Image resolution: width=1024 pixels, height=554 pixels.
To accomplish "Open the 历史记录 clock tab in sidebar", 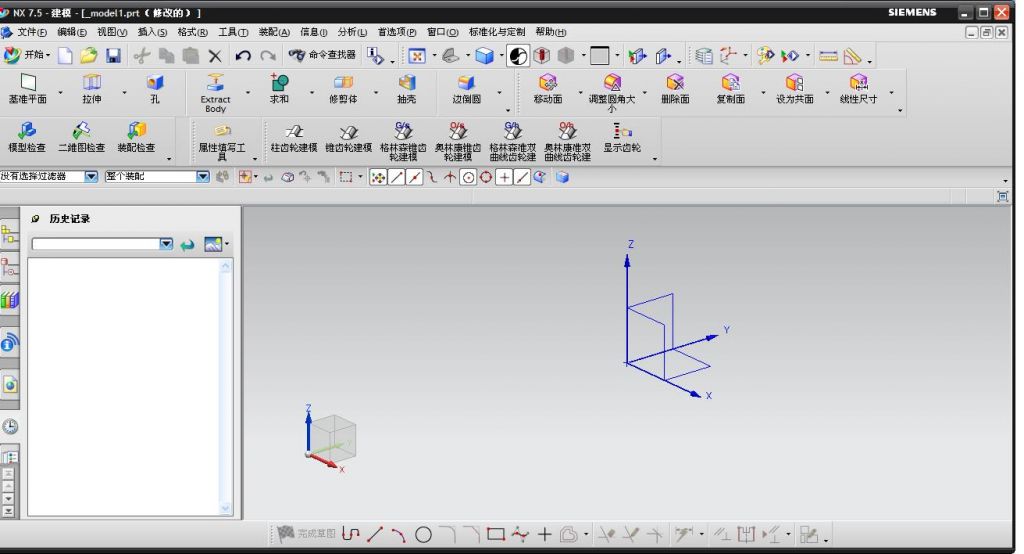I will (x=10, y=426).
